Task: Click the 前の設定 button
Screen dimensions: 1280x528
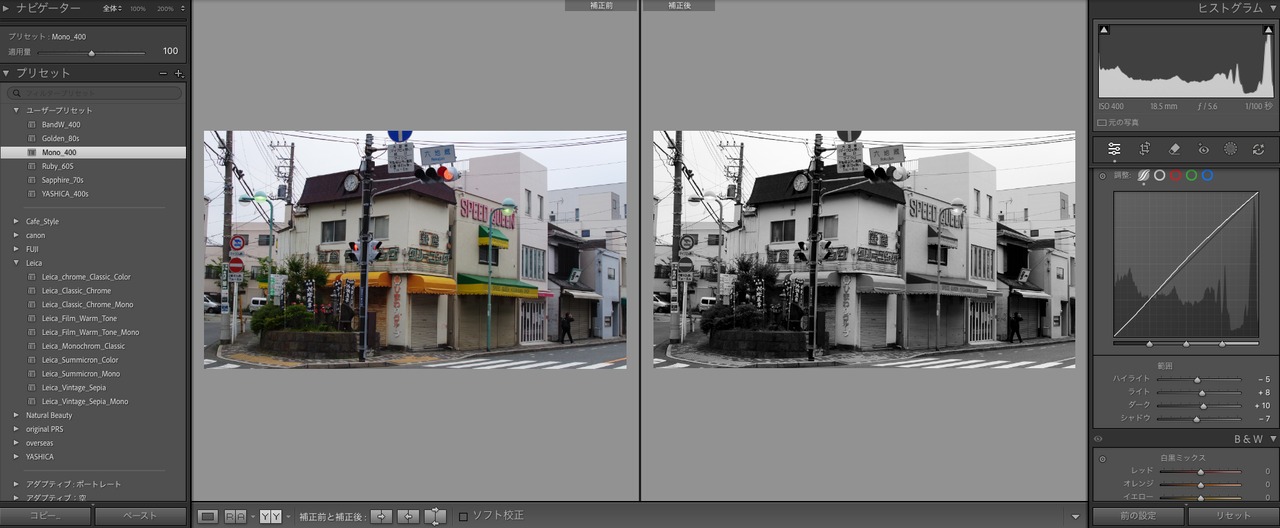Action: point(1138,516)
